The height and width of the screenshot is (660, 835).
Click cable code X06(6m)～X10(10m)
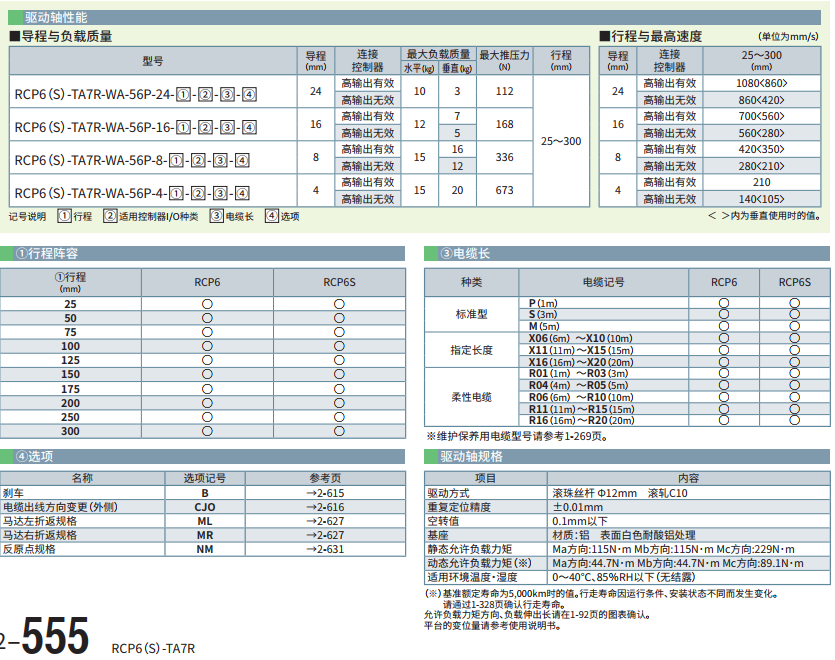pyautogui.click(x=580, y=338)
